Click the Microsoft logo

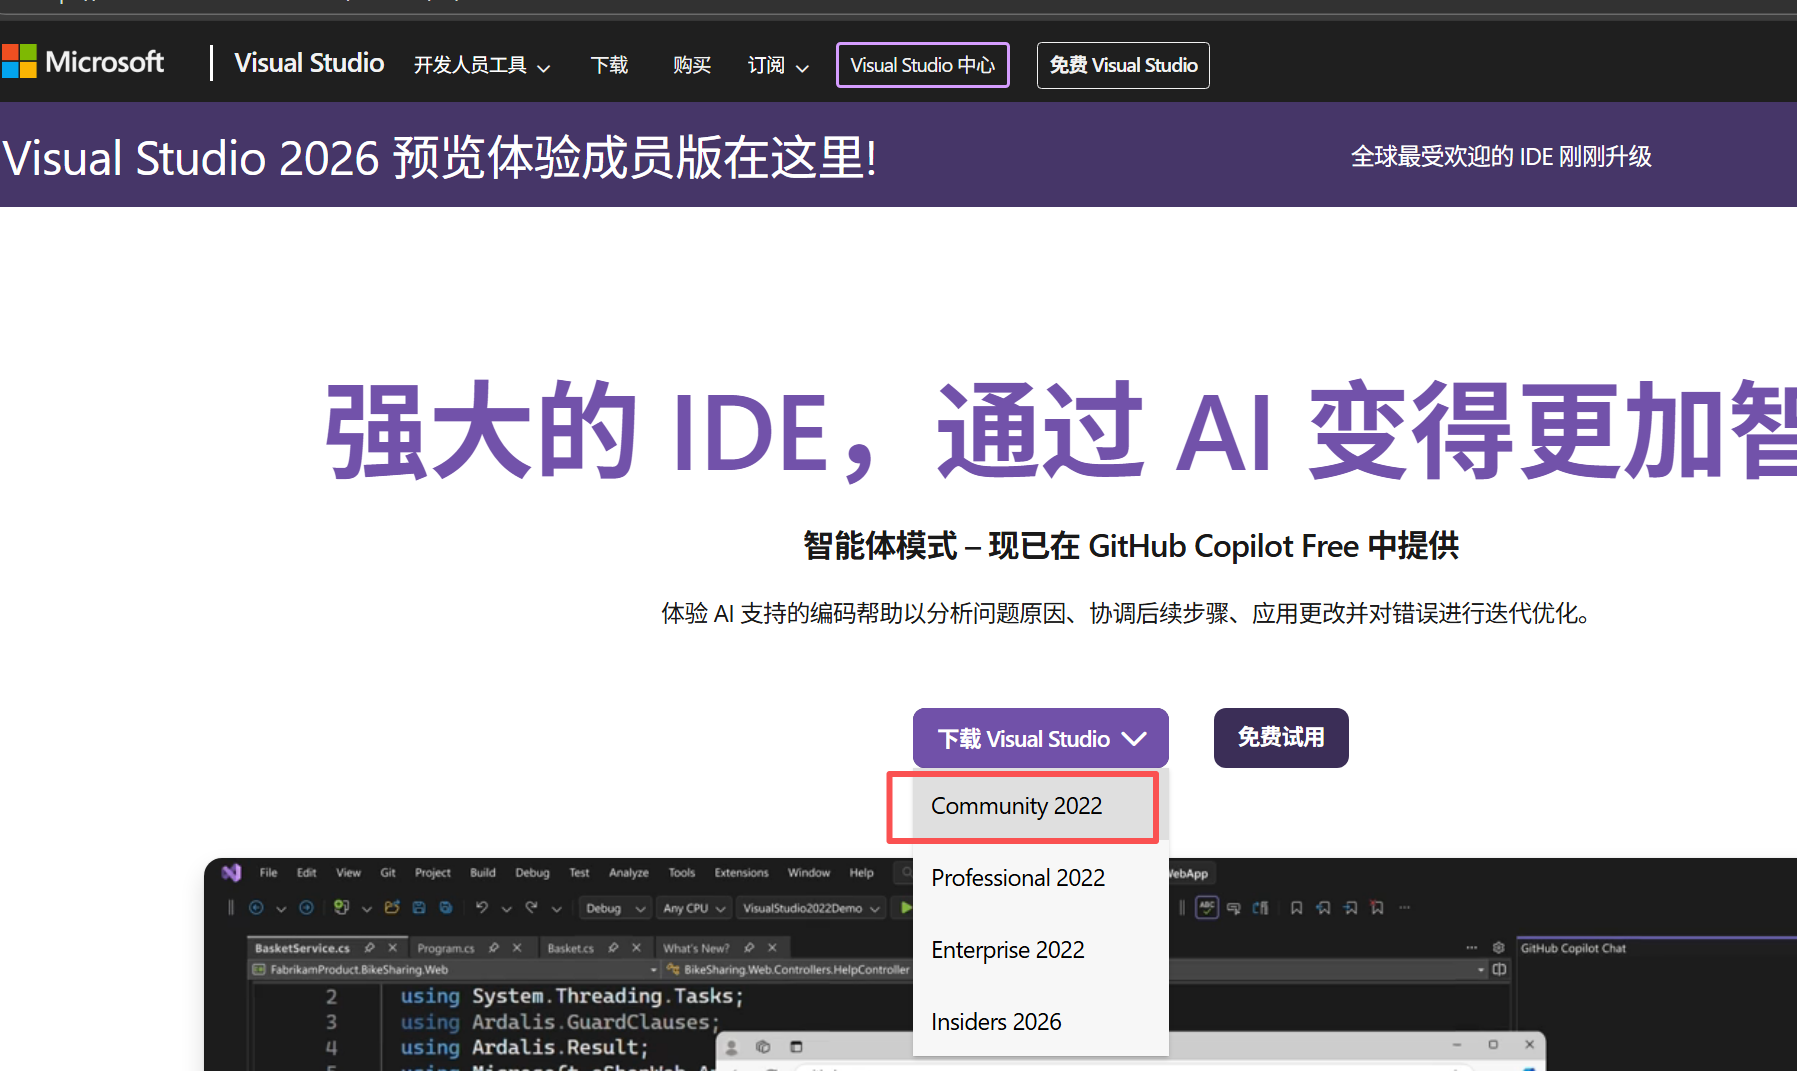[83, 62]
